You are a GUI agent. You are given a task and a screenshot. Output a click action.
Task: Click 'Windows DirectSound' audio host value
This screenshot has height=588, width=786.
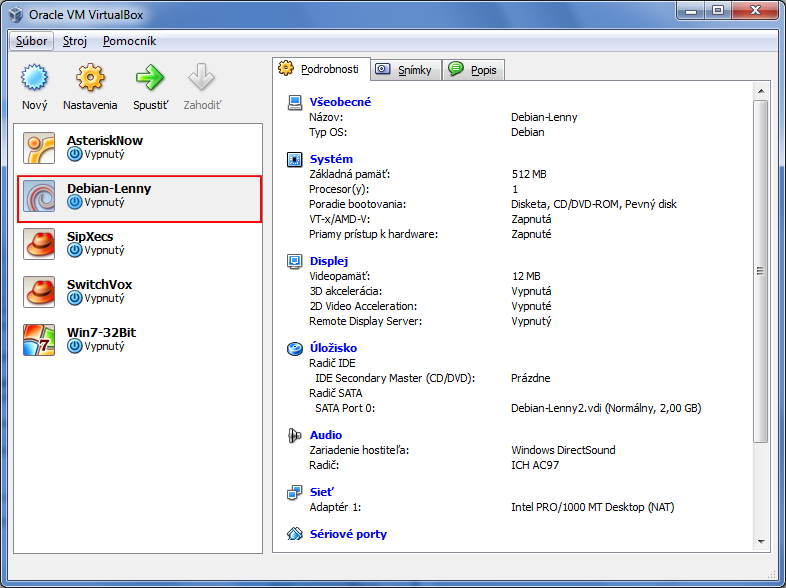(563, 450)
